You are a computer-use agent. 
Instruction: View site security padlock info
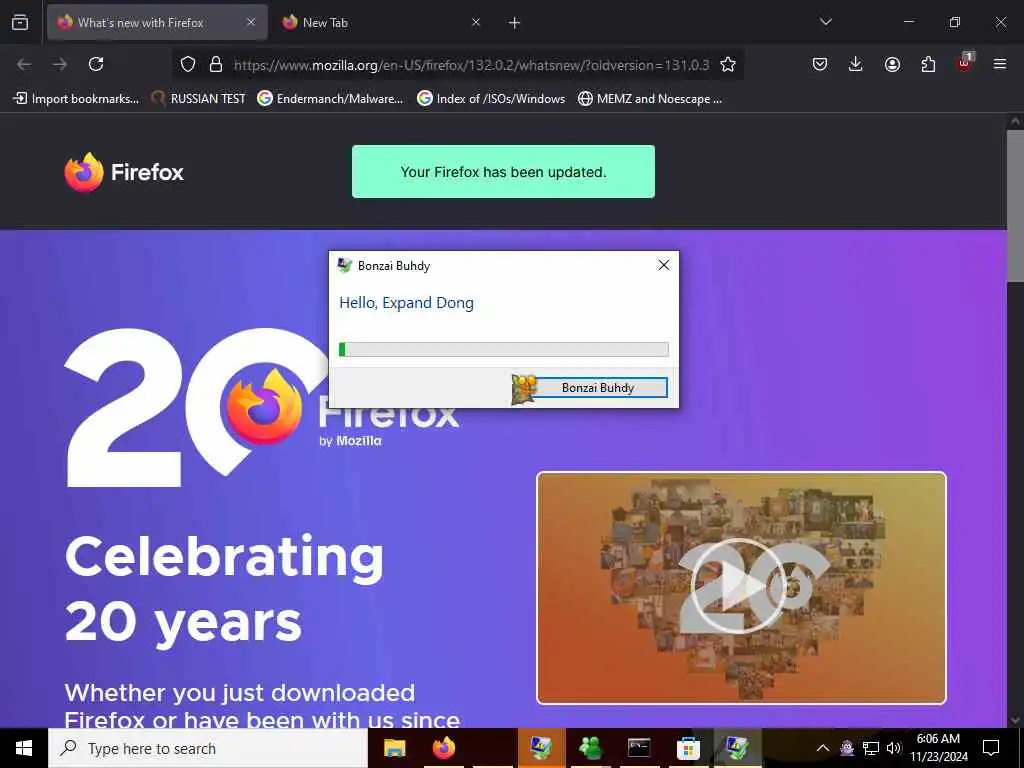[x=216, y=64]
